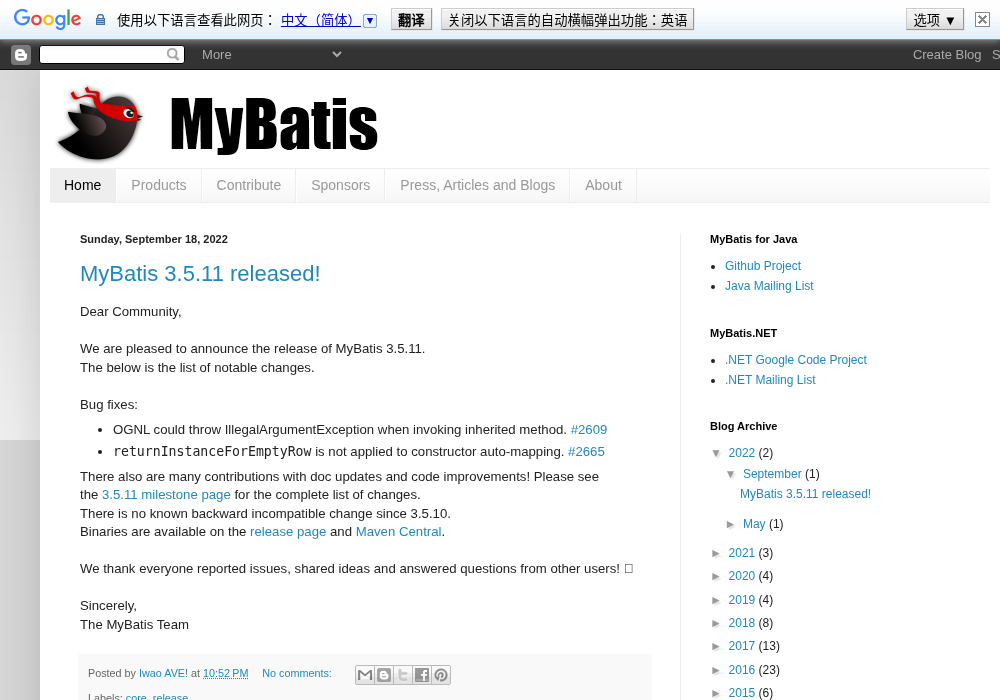Screen dimensions: 1000x700
Task: Share the post to Pinterest
Action: (x=441, y=674)
